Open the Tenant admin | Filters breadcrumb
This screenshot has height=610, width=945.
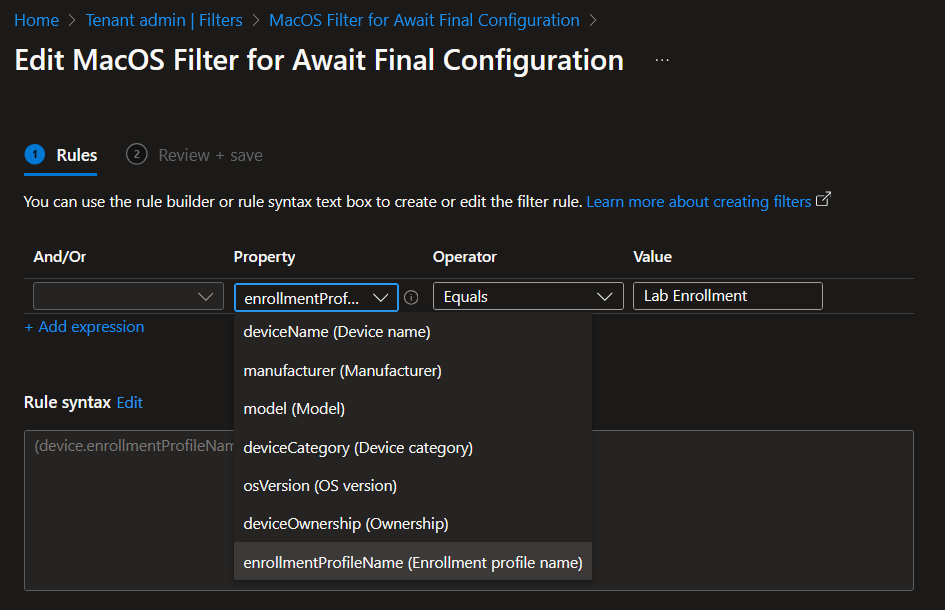click(x=164, y=20)
